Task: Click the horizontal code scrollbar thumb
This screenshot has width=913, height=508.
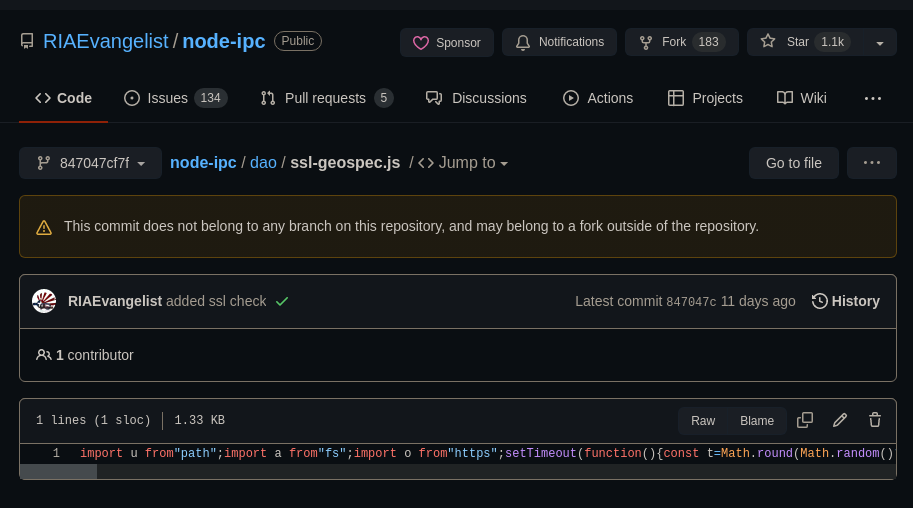Action: [58, 472]
